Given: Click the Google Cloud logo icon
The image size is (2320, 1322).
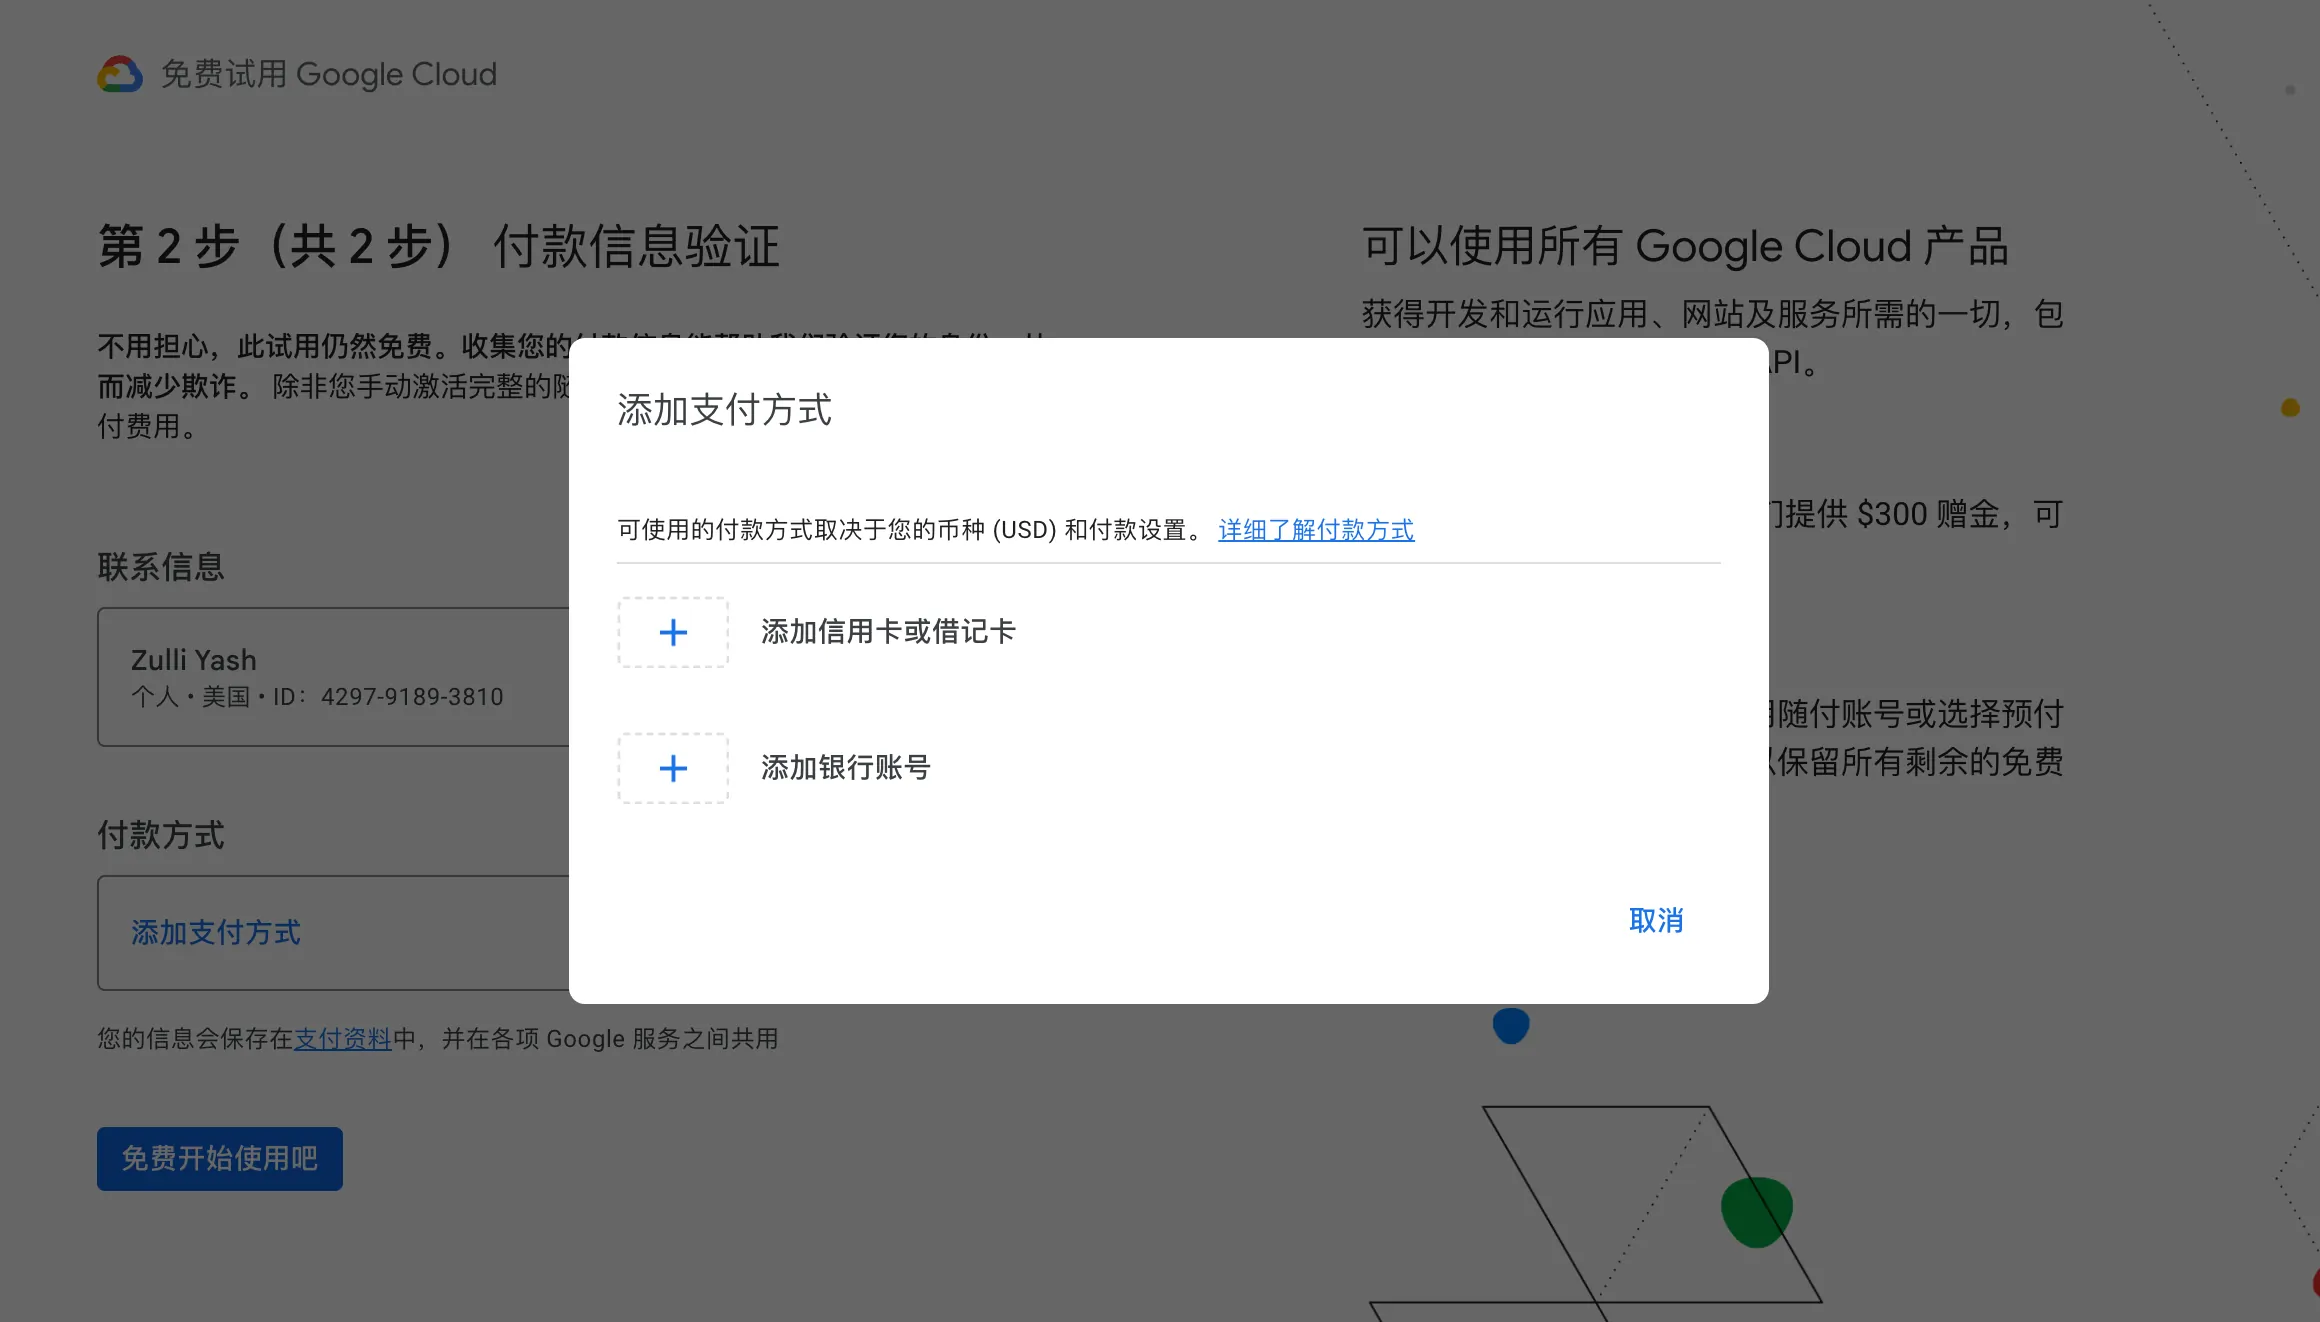Looking at the screenshot, I should (x=120, y=74).
